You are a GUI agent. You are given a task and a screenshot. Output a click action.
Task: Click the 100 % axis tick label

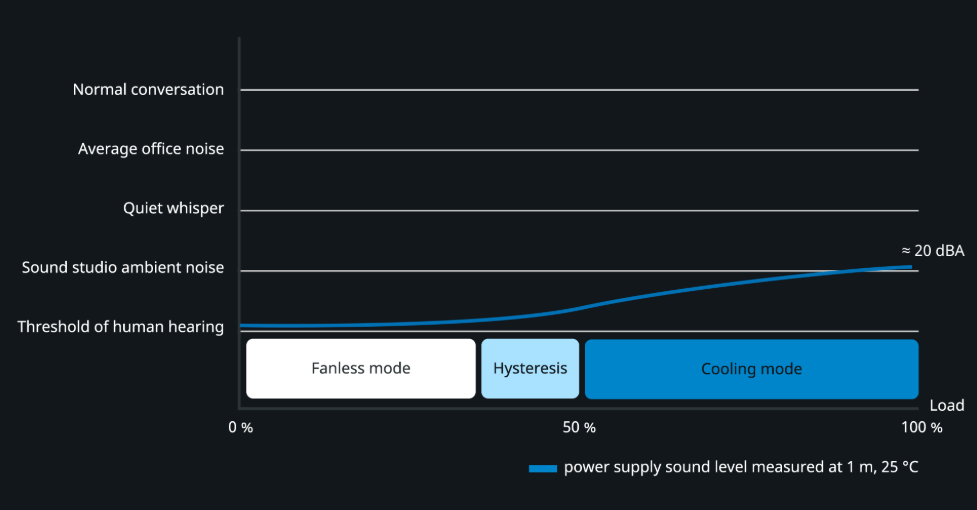pos(921,428)
